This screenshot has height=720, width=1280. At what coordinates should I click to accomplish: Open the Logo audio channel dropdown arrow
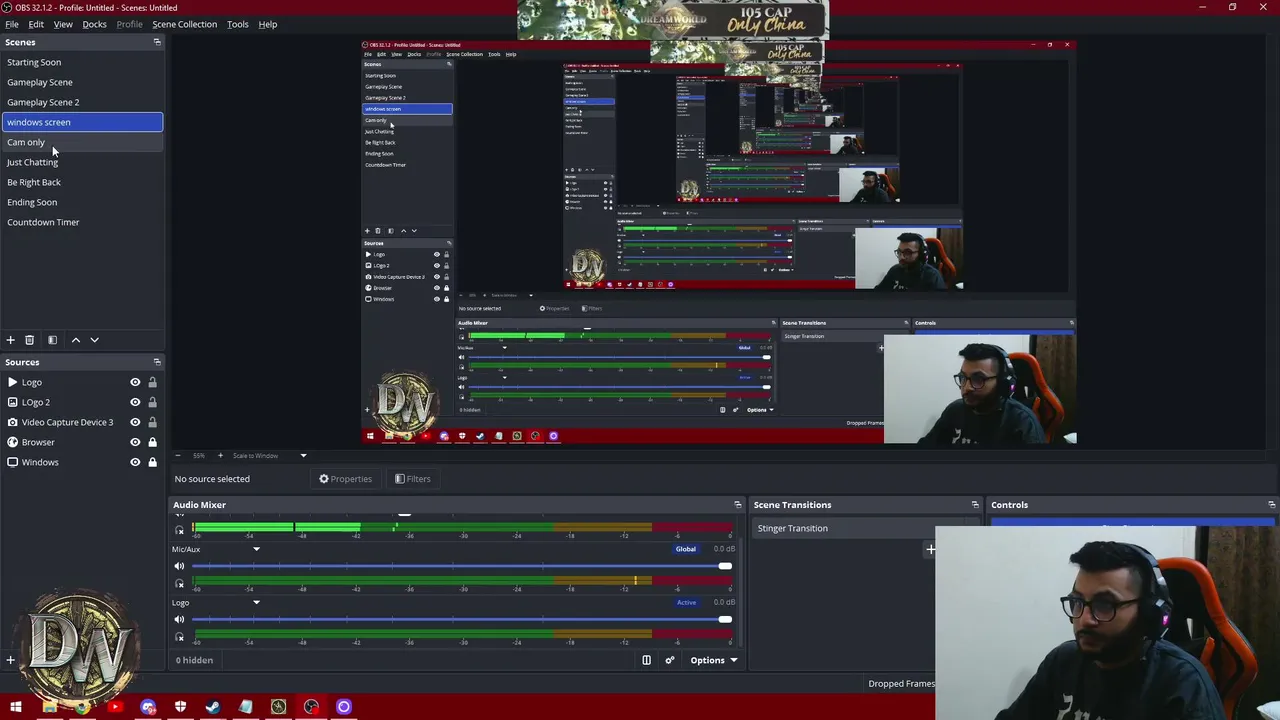pos(256,602)
